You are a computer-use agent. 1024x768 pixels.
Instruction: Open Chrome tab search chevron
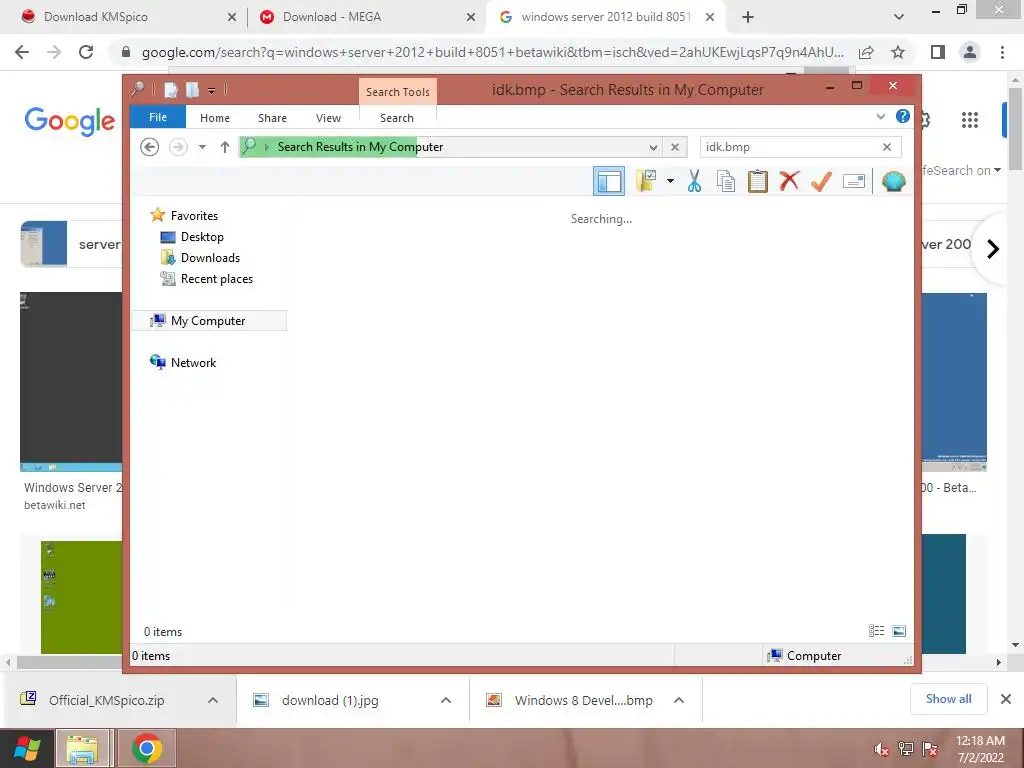click(x=899, y=17)
